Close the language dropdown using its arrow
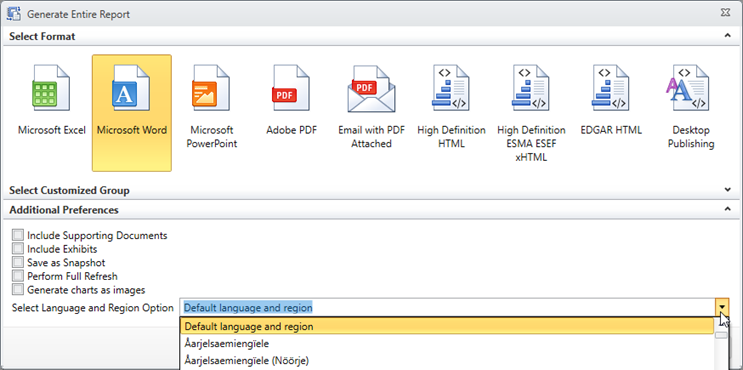Image resolution: width=743 pixels, height=370 pixels. click(x=722, y=307)
